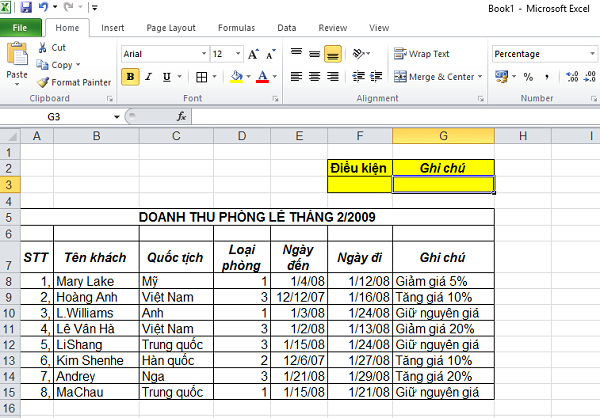600x418 pixels.
Task: Select cell containing Mary Lake
Action: pos(95,282)
